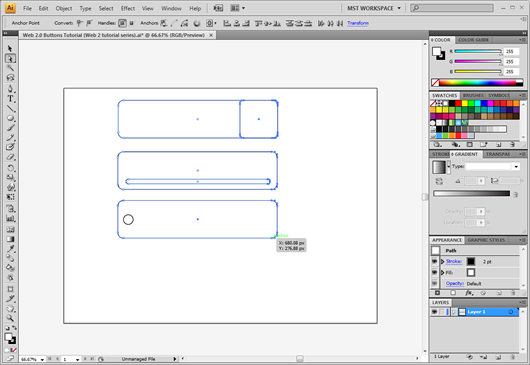The width and height of the screenshot is (530, 365).
Task: Click the Stroke link in Appearance
Action: tap(454, 261)
